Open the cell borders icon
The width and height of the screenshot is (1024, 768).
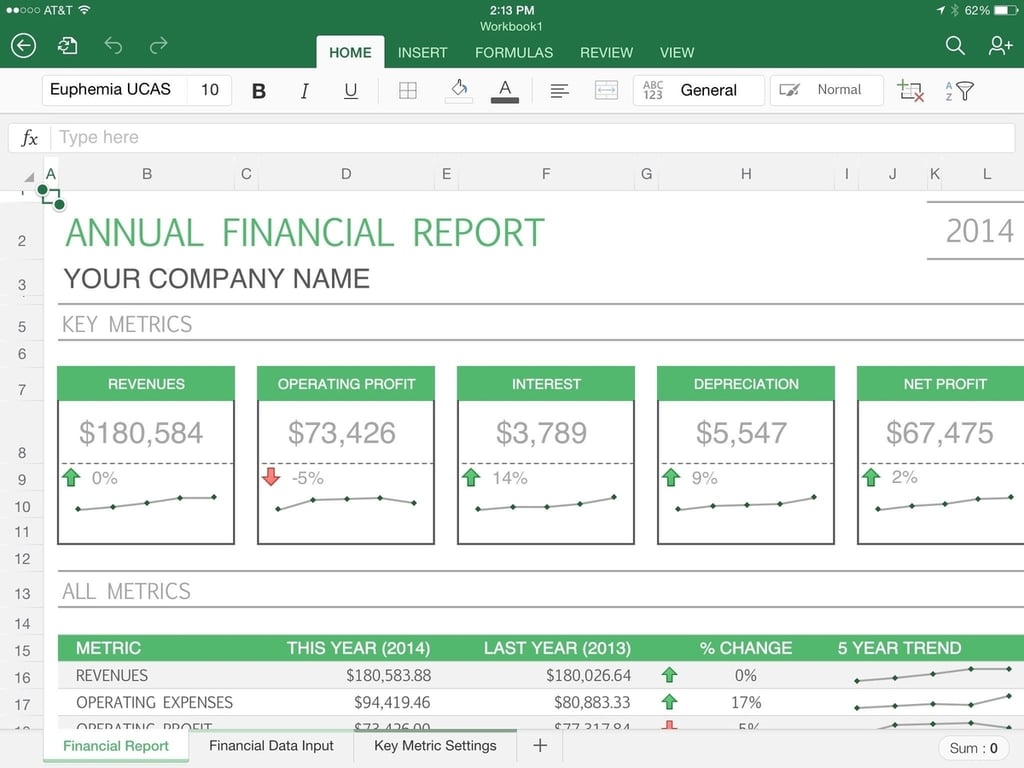click(408, 90)
